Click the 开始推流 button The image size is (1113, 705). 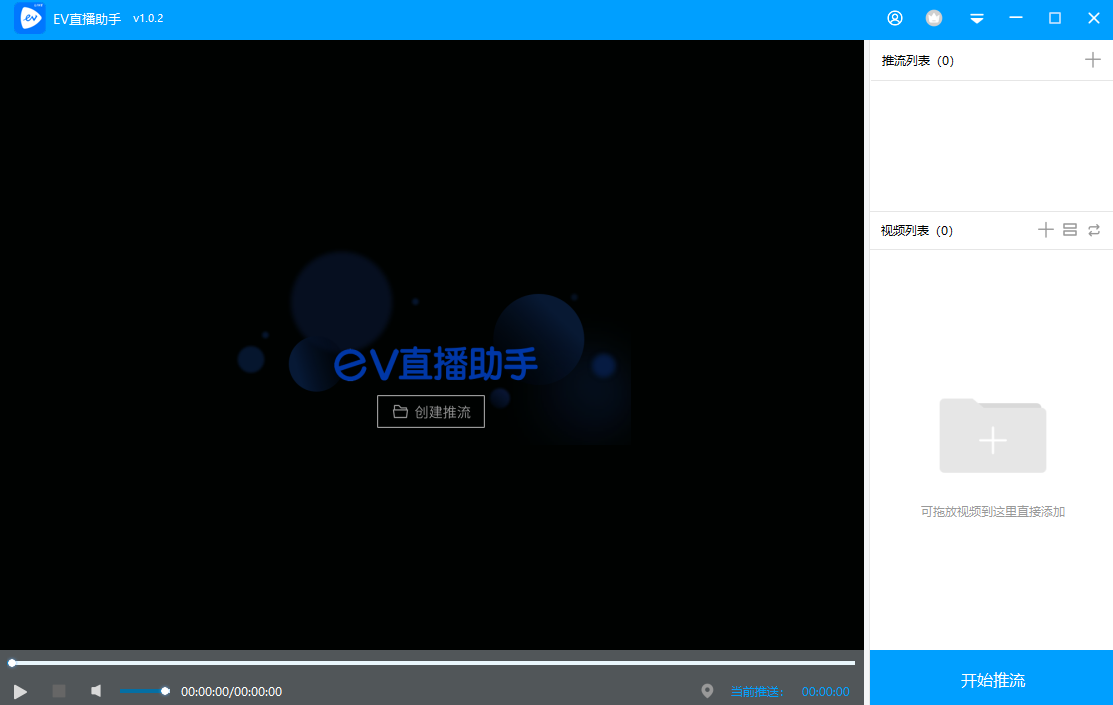click(991, 678)
